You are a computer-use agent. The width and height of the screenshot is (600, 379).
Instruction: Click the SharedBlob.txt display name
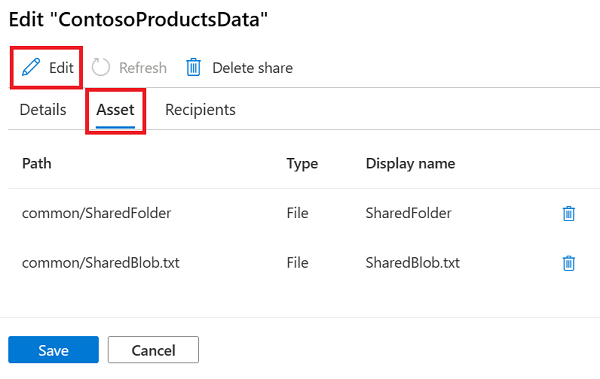click(x=413, y=263)
